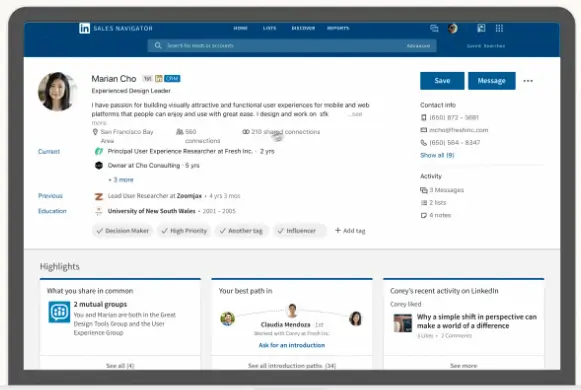Open article 'Why a simple shift in perspective'
The width and height of the screenshot is (581, 390).
point(477,321)
